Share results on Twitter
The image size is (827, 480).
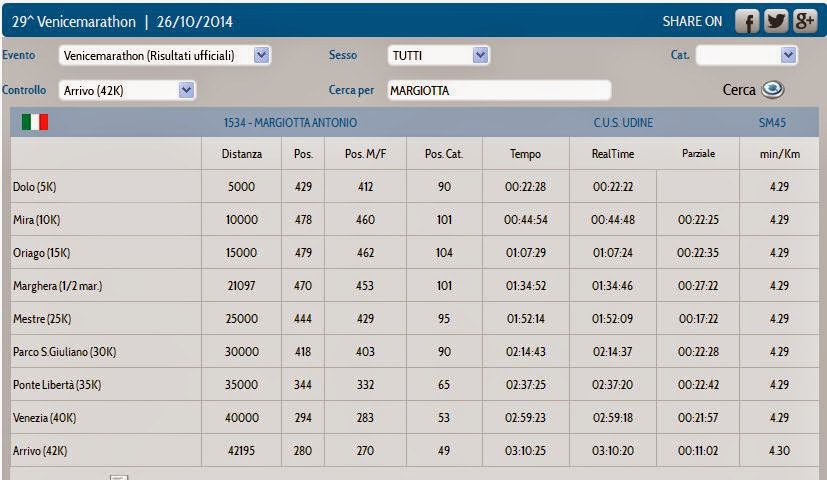pos(776,22)
